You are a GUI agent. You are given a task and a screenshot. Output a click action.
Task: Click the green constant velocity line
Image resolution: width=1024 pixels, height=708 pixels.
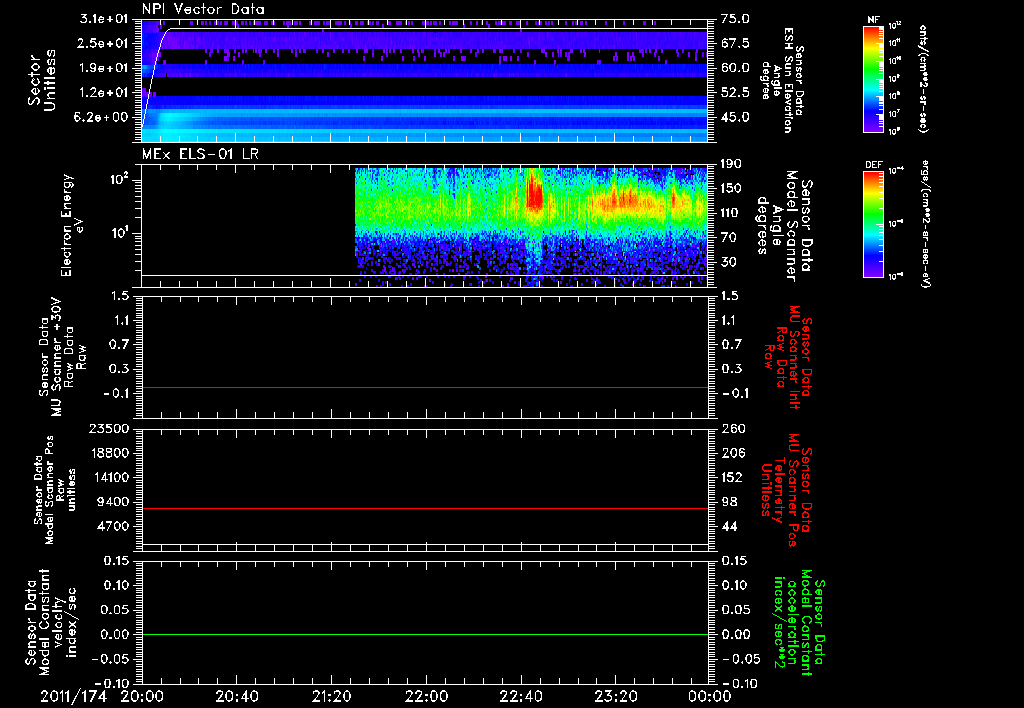425,634
